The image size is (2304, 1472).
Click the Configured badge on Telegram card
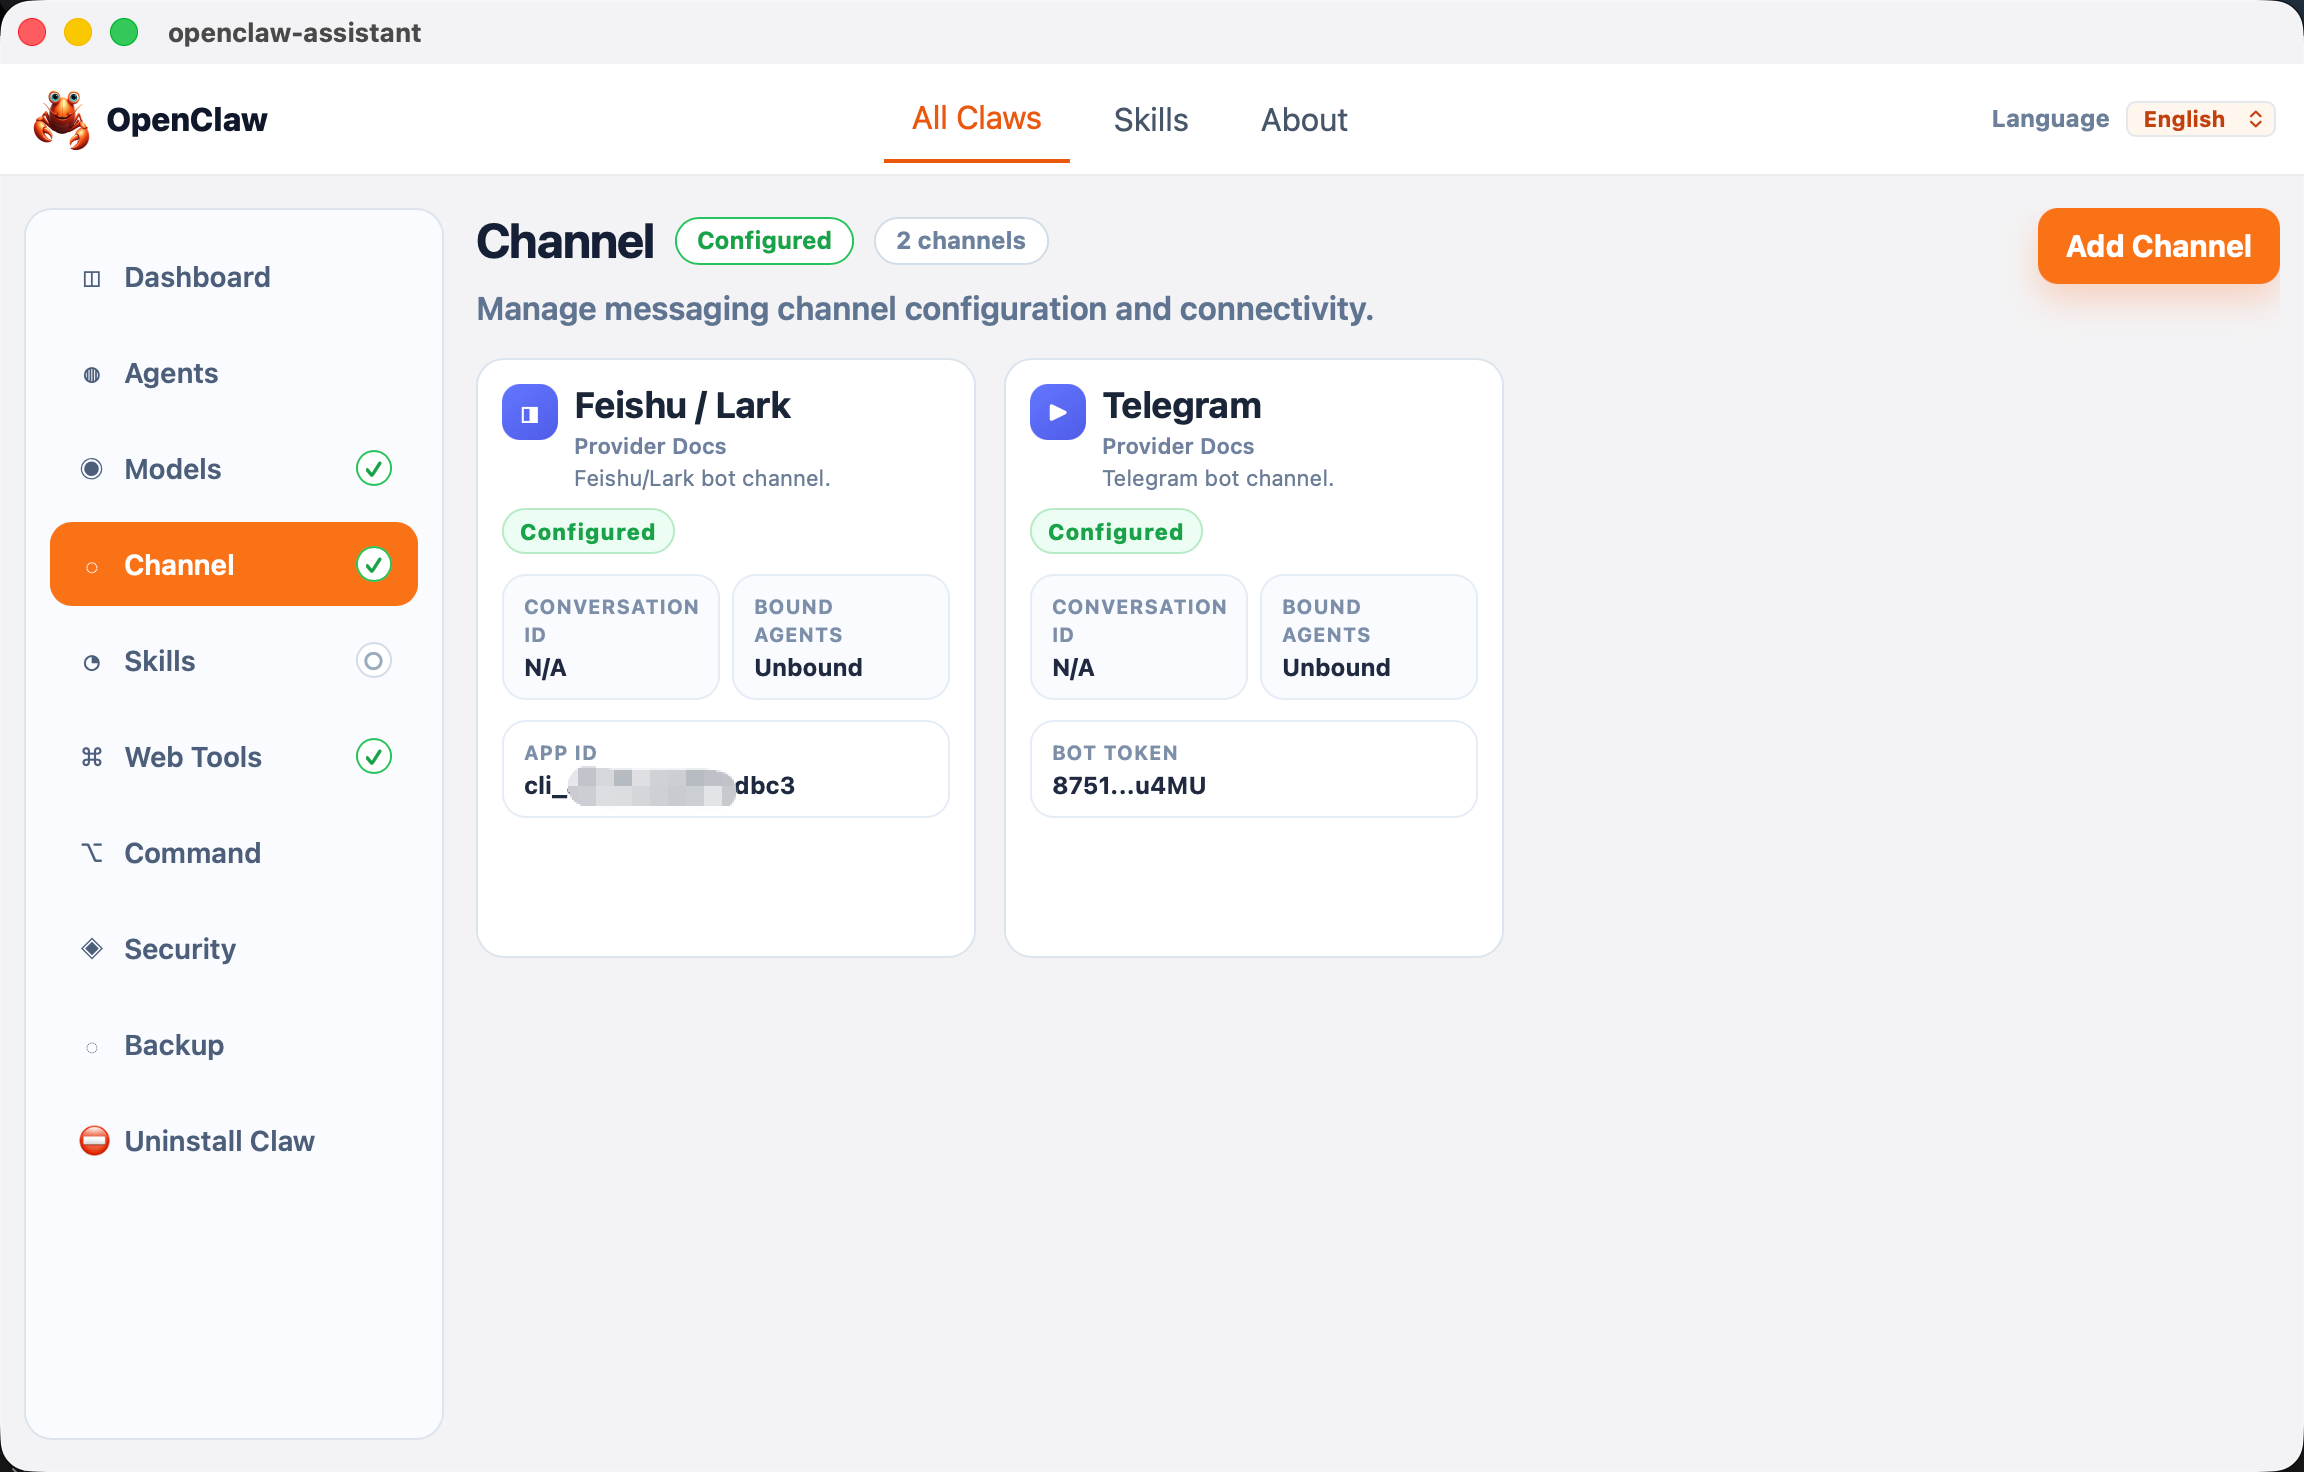(1116, 531)
